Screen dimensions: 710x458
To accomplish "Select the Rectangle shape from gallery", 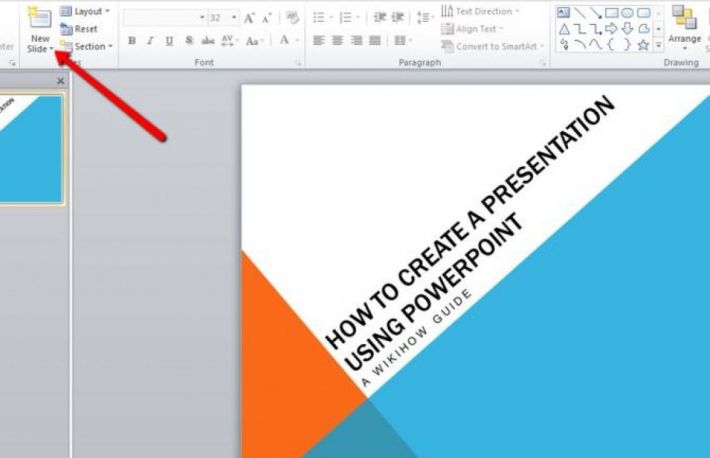I will click(x=611, y=12).
